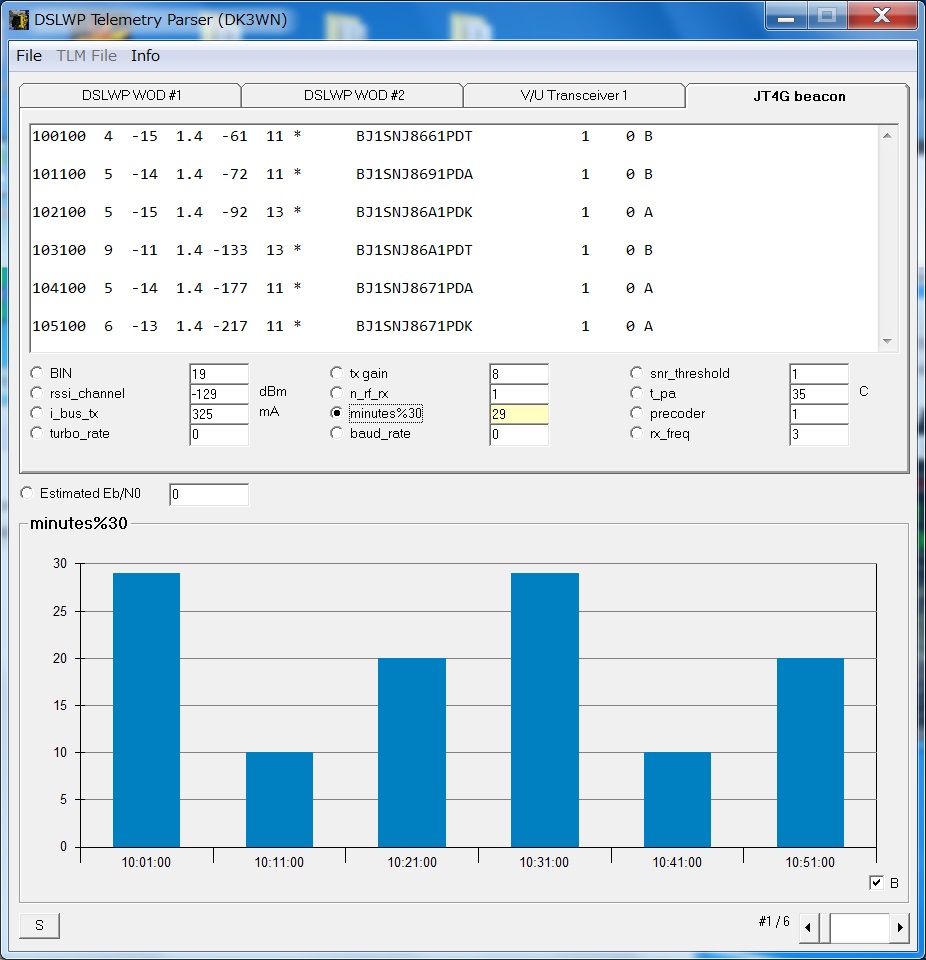Click the BIN value field
Viewport: 926px width, 960px height.
(219, 373)
